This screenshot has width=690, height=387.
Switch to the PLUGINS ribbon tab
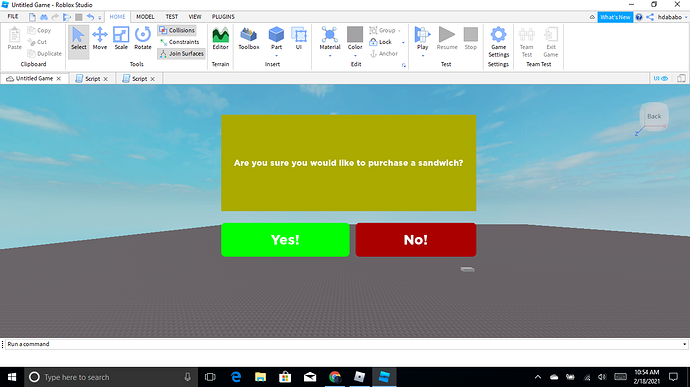coord(223,16)
